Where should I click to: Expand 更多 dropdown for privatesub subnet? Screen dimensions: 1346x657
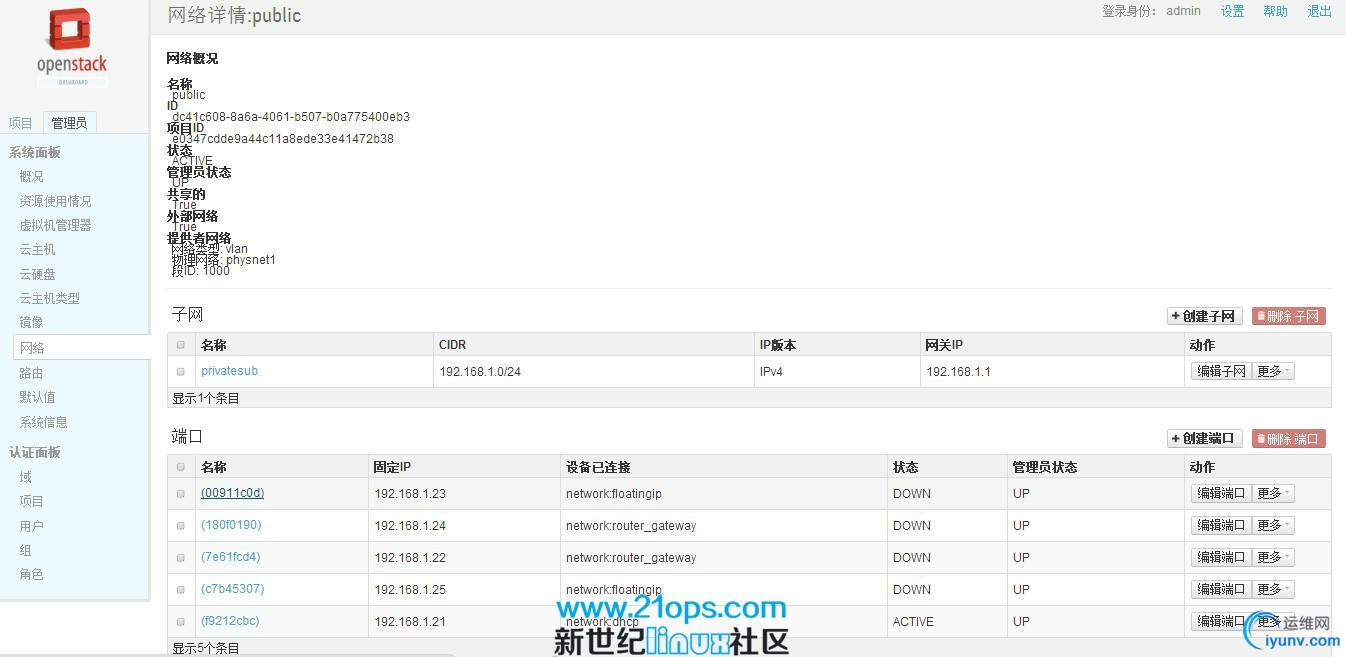[x=1273, y=371]
